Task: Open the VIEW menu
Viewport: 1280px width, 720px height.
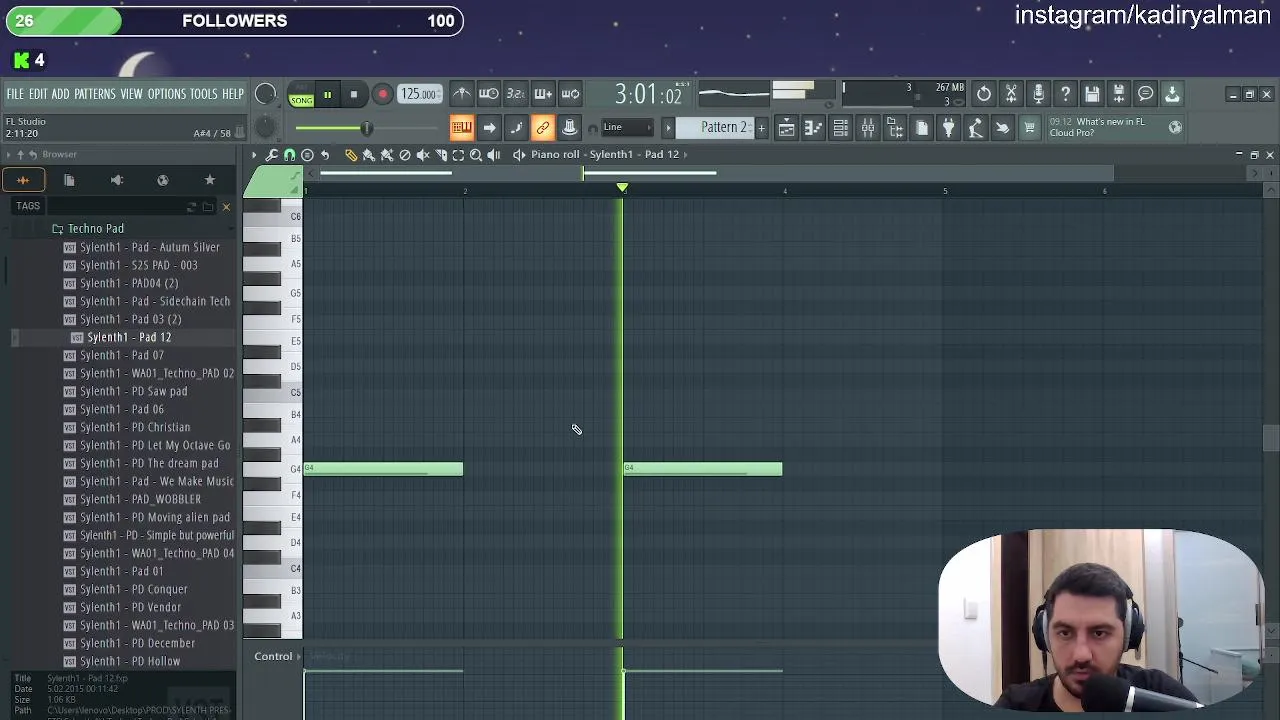Action: coord(132,94)
